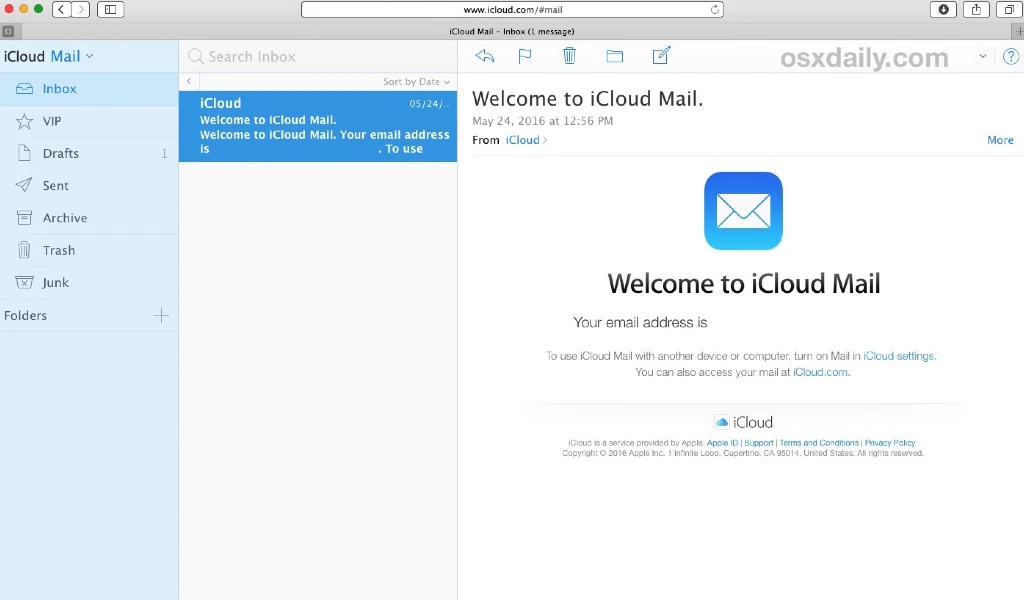The image size is (1024, 600).
Task: Click the Search Inbox field
Action: pos(318,56)
